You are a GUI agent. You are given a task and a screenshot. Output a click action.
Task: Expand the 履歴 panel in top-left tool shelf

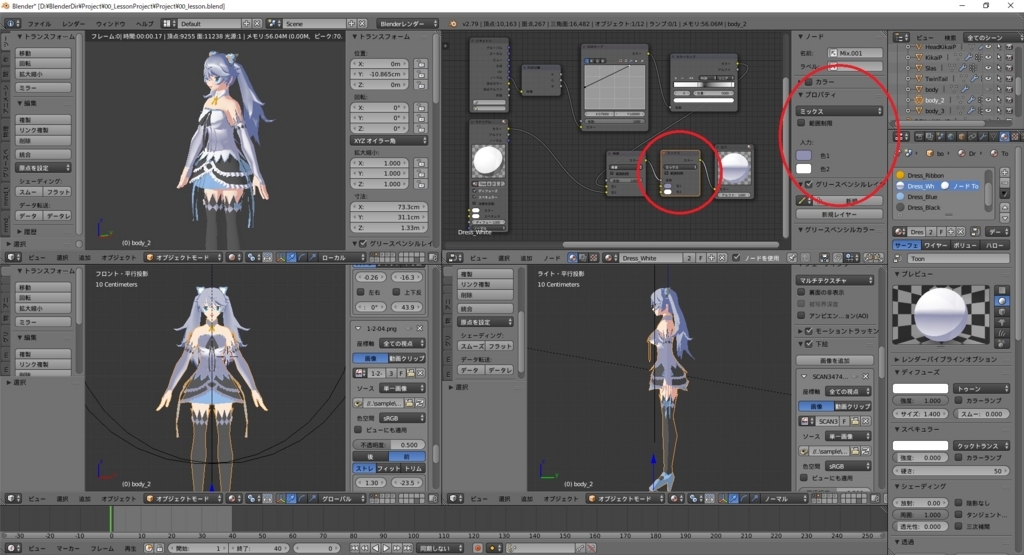pos(29,232)
